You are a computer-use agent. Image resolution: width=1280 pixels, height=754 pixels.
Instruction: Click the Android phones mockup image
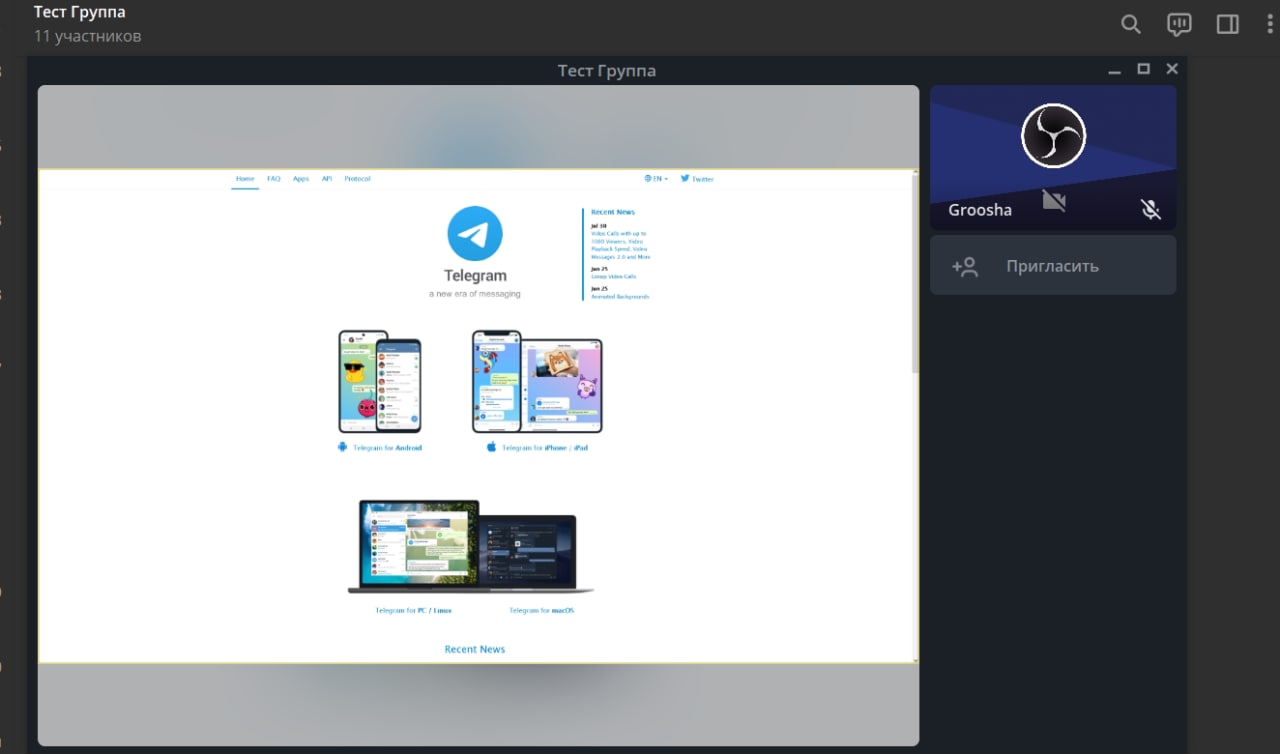[380, 381]
